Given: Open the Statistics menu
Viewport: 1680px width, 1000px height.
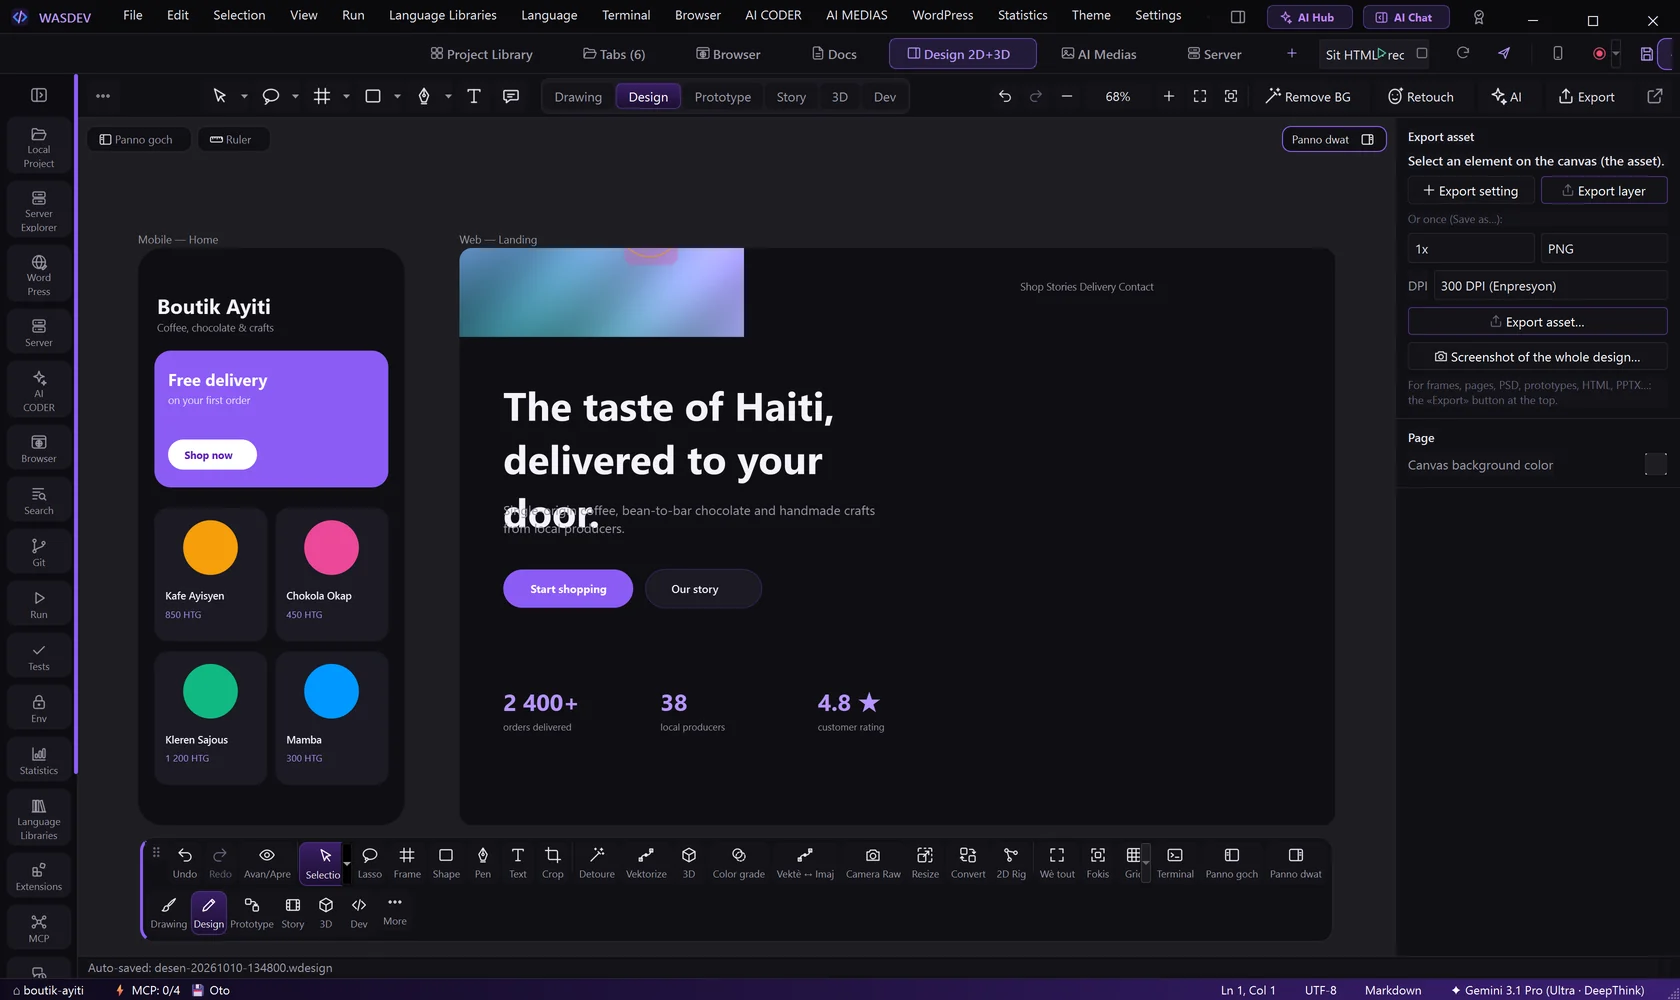Looking at the screenshot, I should (x=1022, y=15).
